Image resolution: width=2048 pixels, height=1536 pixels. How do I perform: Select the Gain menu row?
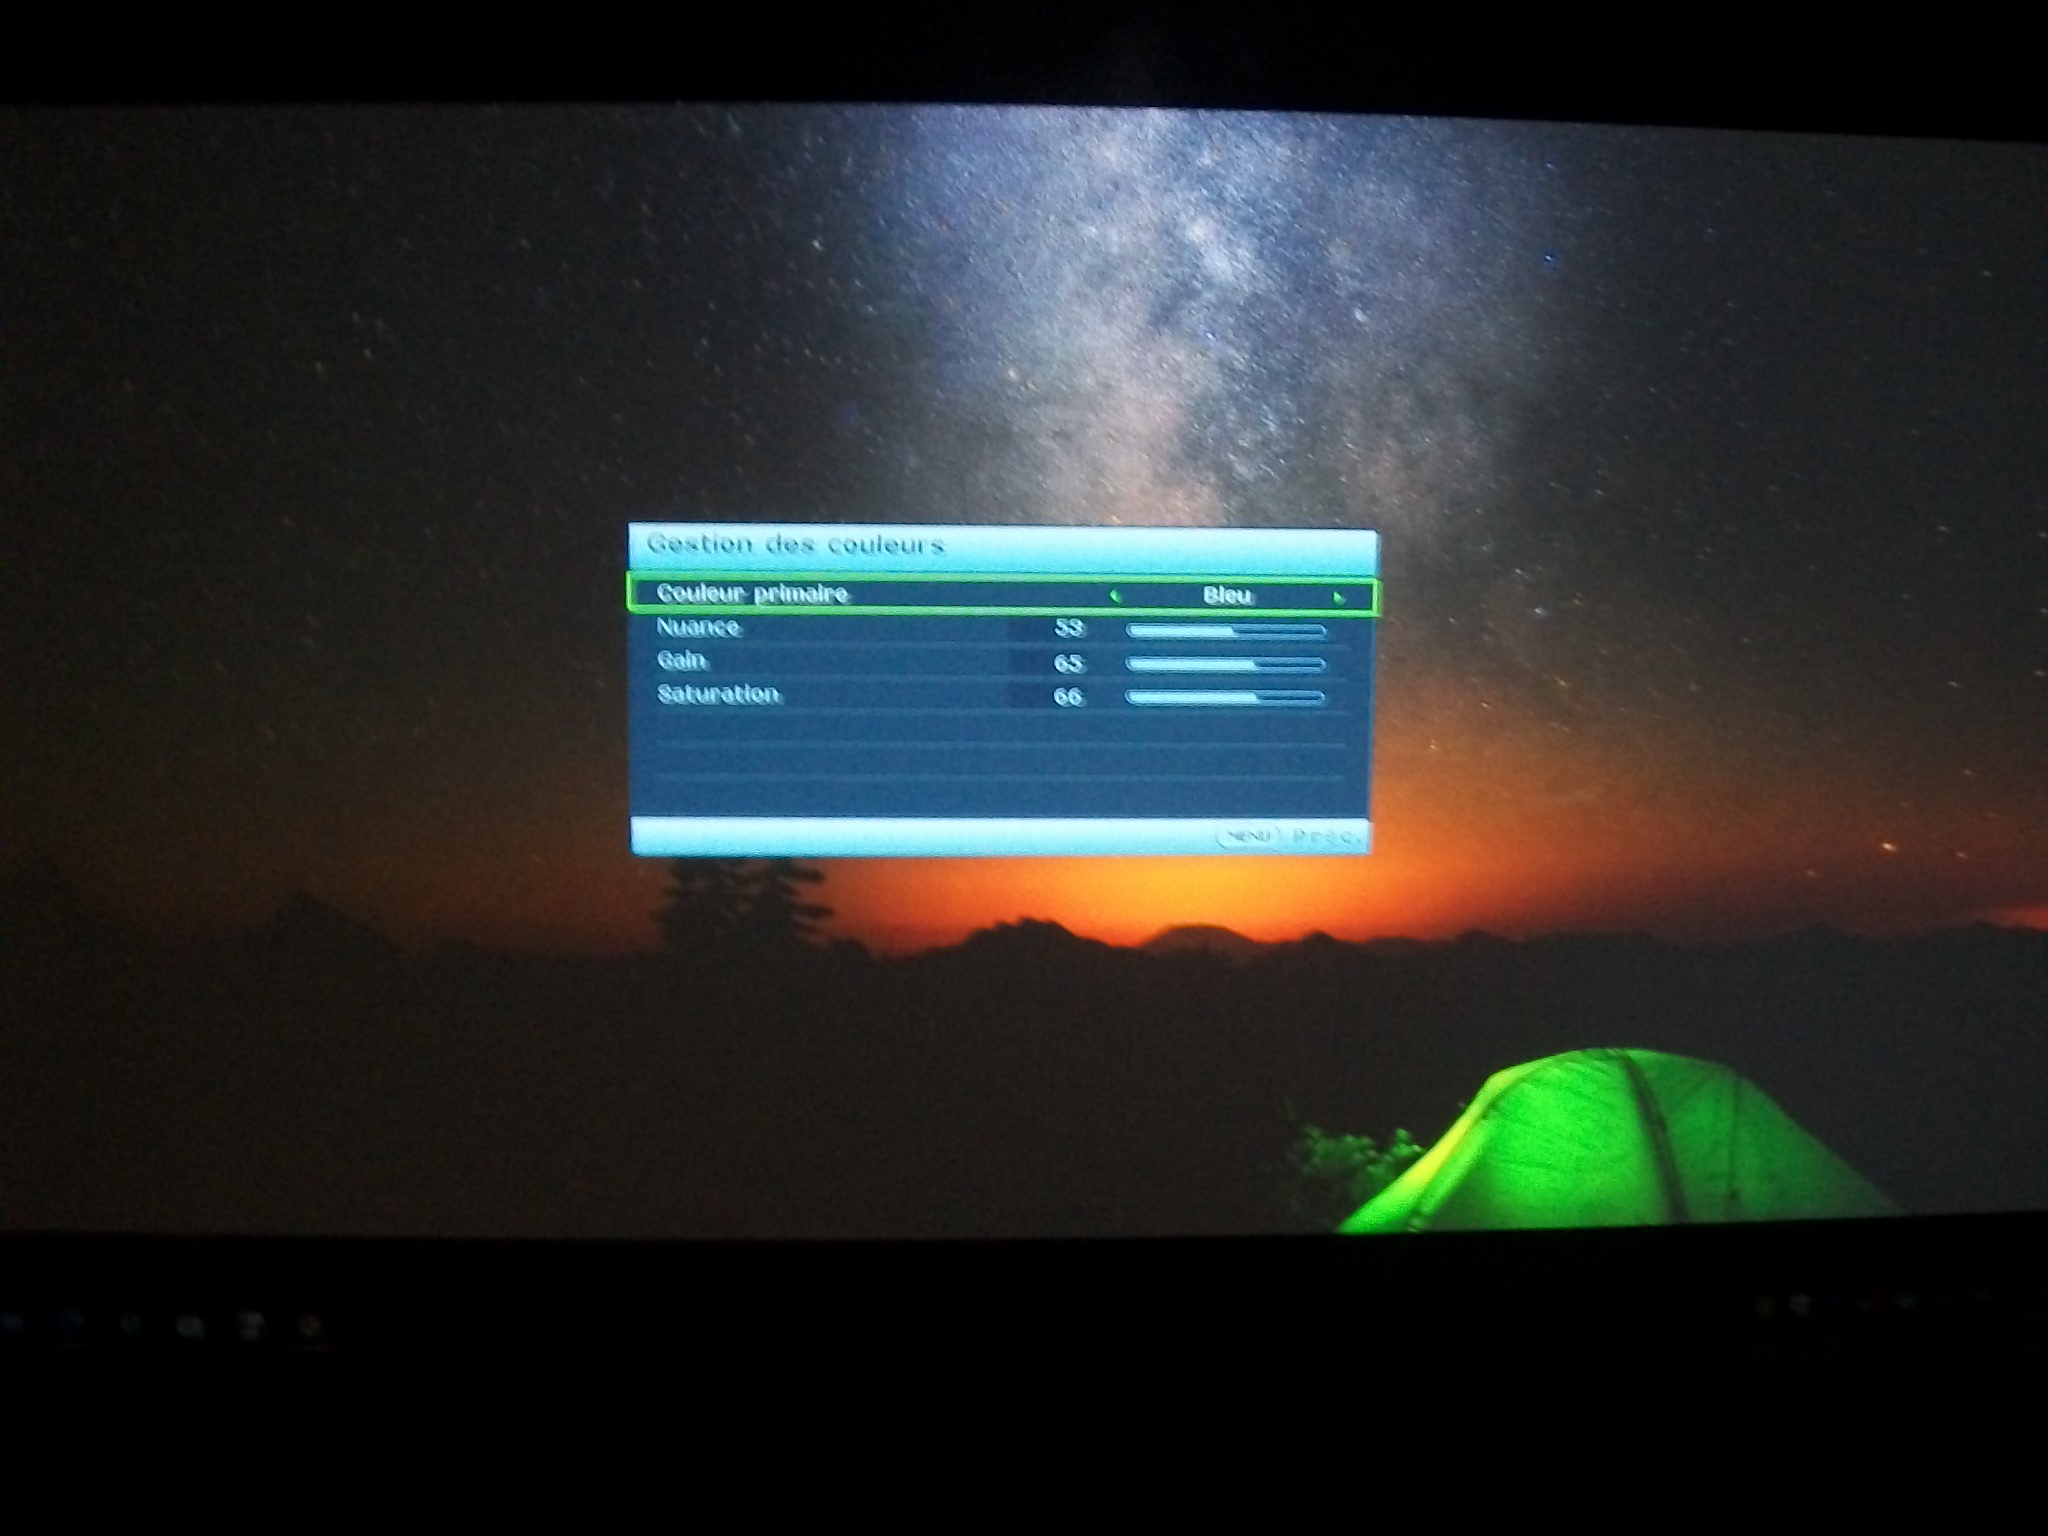(1000, 662)
